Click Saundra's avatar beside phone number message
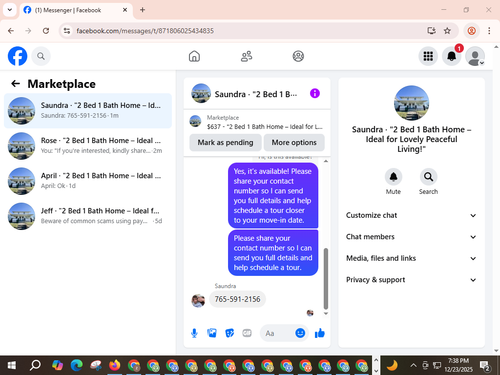 [x=198, y=301]
